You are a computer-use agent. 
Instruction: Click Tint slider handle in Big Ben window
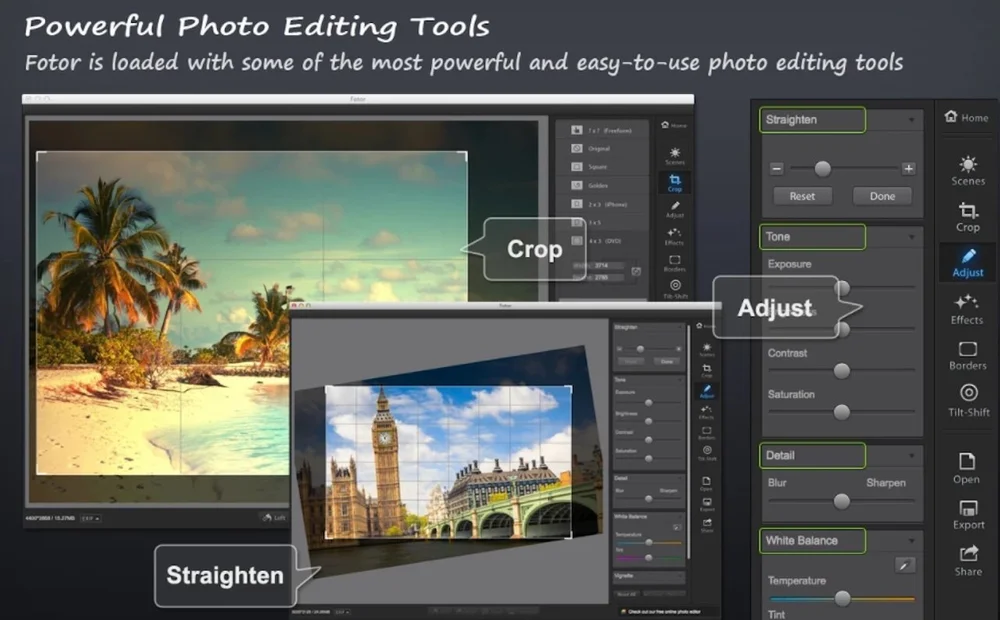649,557
